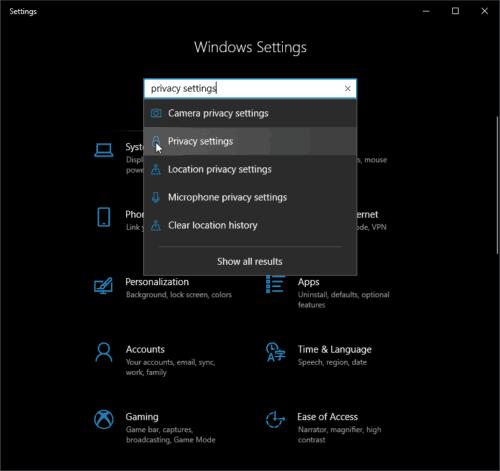Click the Ease of Access icon
The width and height of the screenshot is (500, 471).
[x=276, y=420]
